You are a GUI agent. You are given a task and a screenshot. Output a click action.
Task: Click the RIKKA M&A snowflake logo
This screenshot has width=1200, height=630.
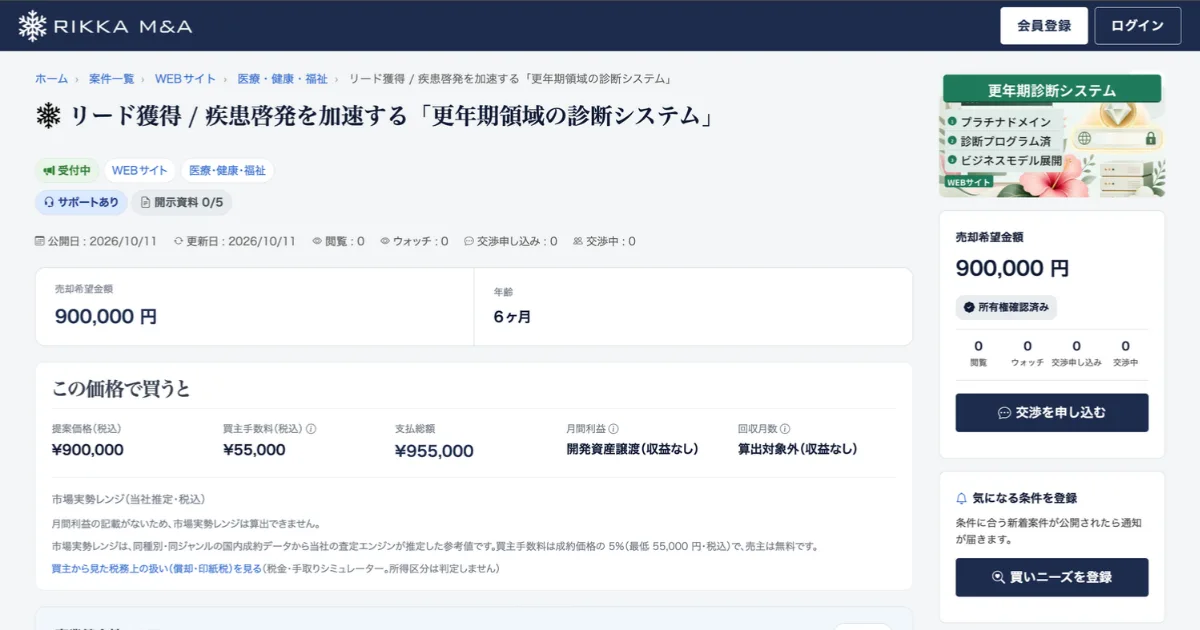tap(33, 26)
